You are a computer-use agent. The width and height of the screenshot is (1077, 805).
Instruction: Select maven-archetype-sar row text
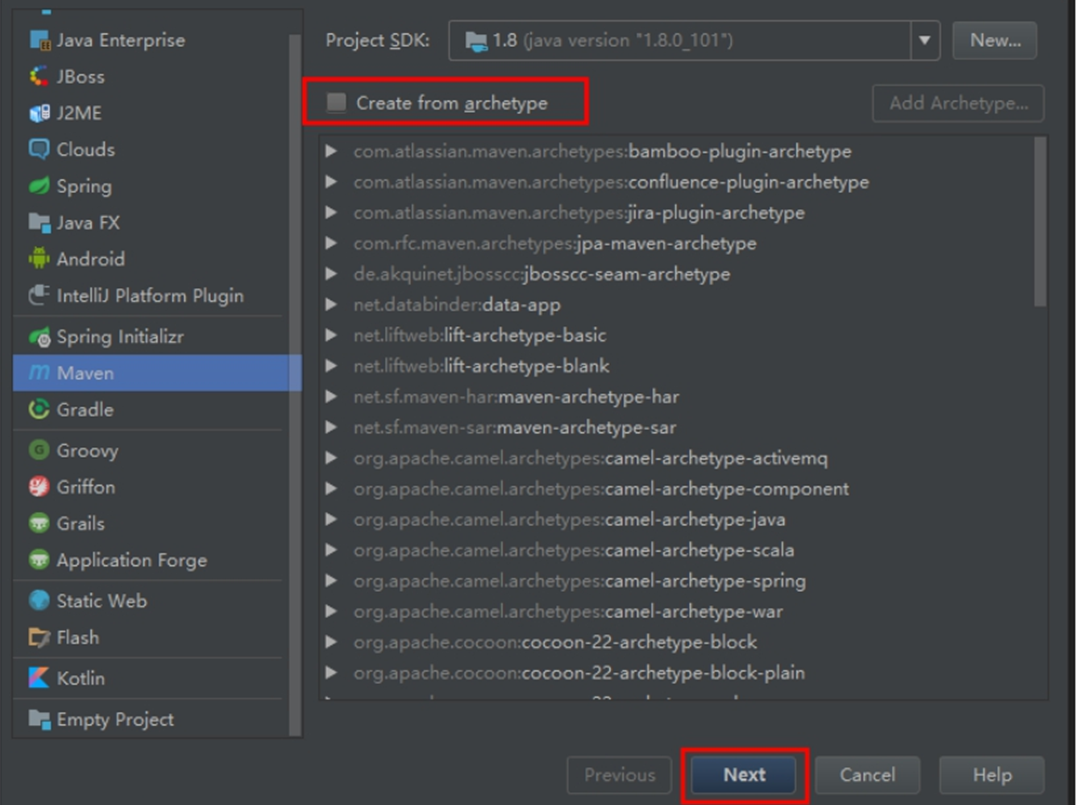[x=514, y=427]
